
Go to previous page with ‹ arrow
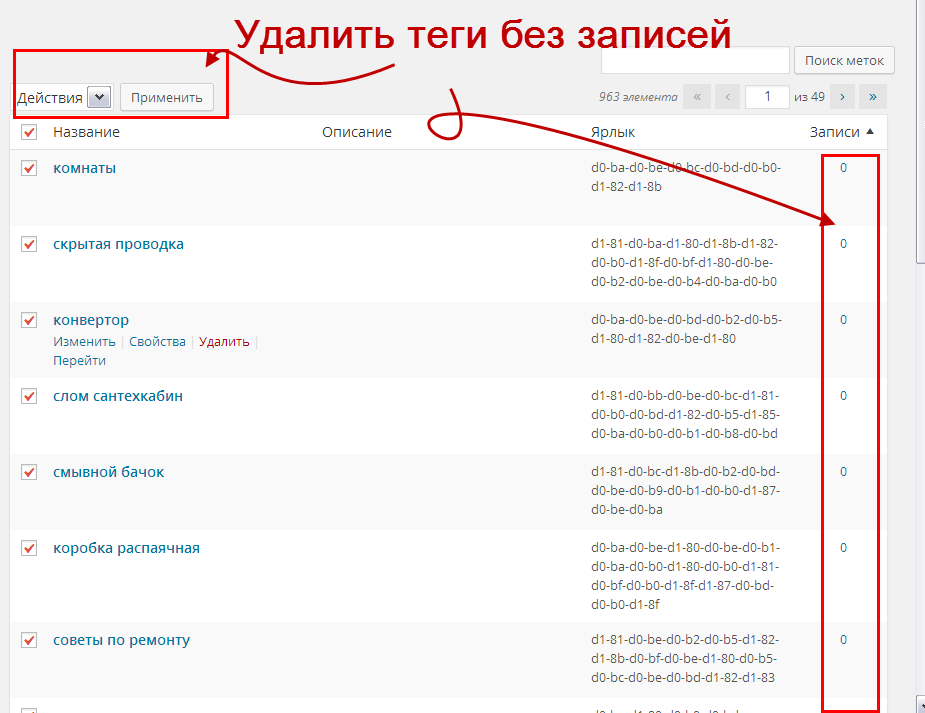[x=727, y=97]
